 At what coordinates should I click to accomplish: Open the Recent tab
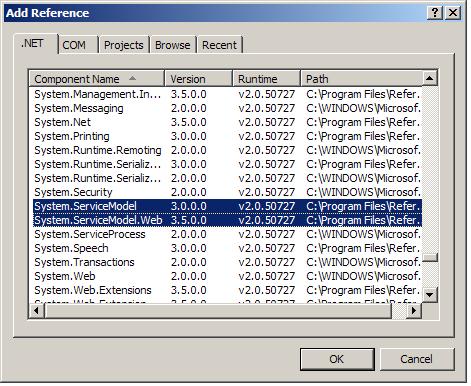tap(219, 45)
